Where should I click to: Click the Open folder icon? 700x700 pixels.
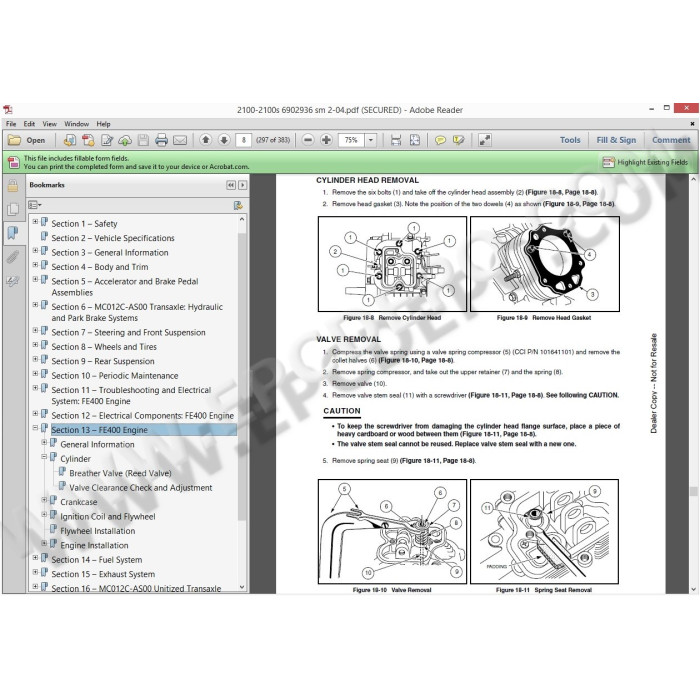[14, 140]
